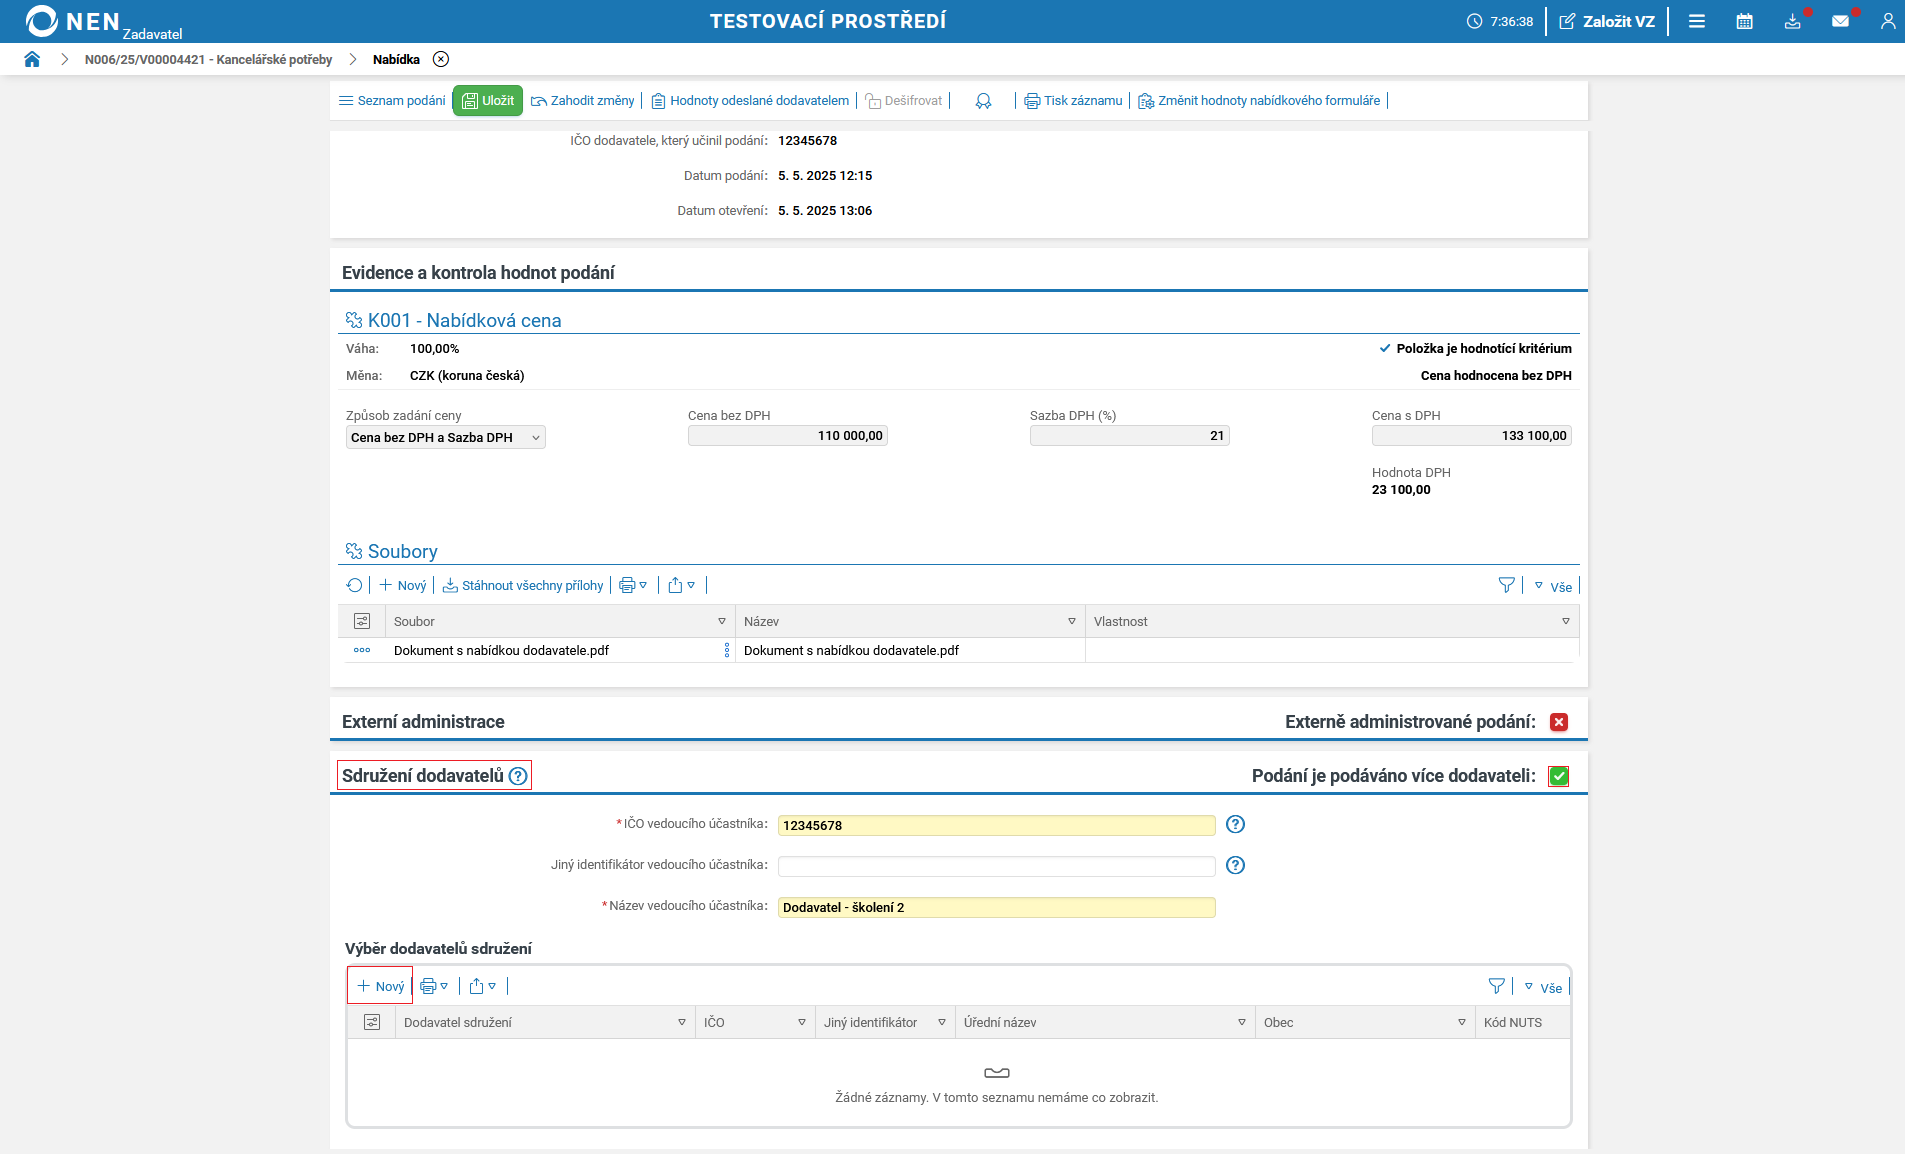
Task: Uncheck Podání je podáváno více dodavateli
Action: pyautogui.click(x=1558, y=776)
